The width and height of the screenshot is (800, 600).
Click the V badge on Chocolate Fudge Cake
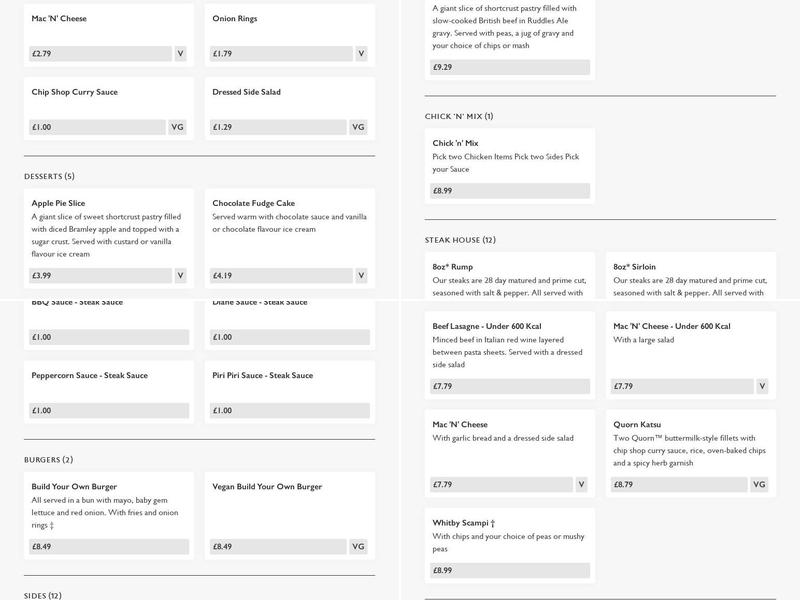pyautogui.click(x=361, y=276)
